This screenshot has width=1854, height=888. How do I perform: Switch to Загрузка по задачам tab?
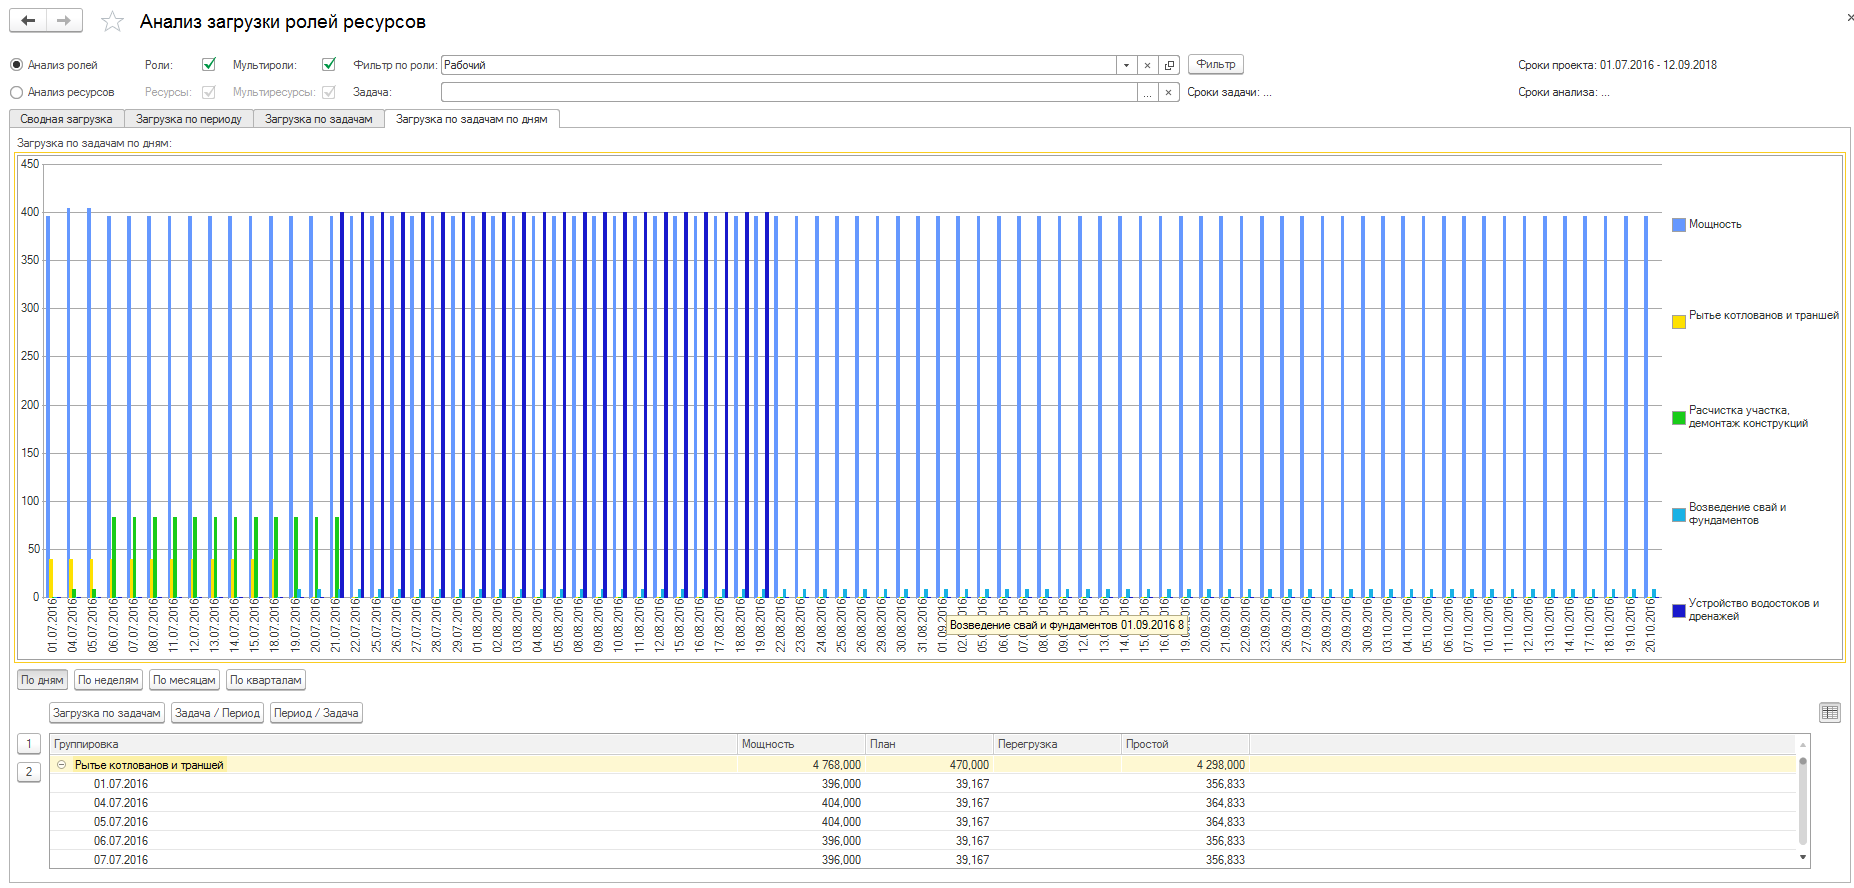(x=319, y=119)
